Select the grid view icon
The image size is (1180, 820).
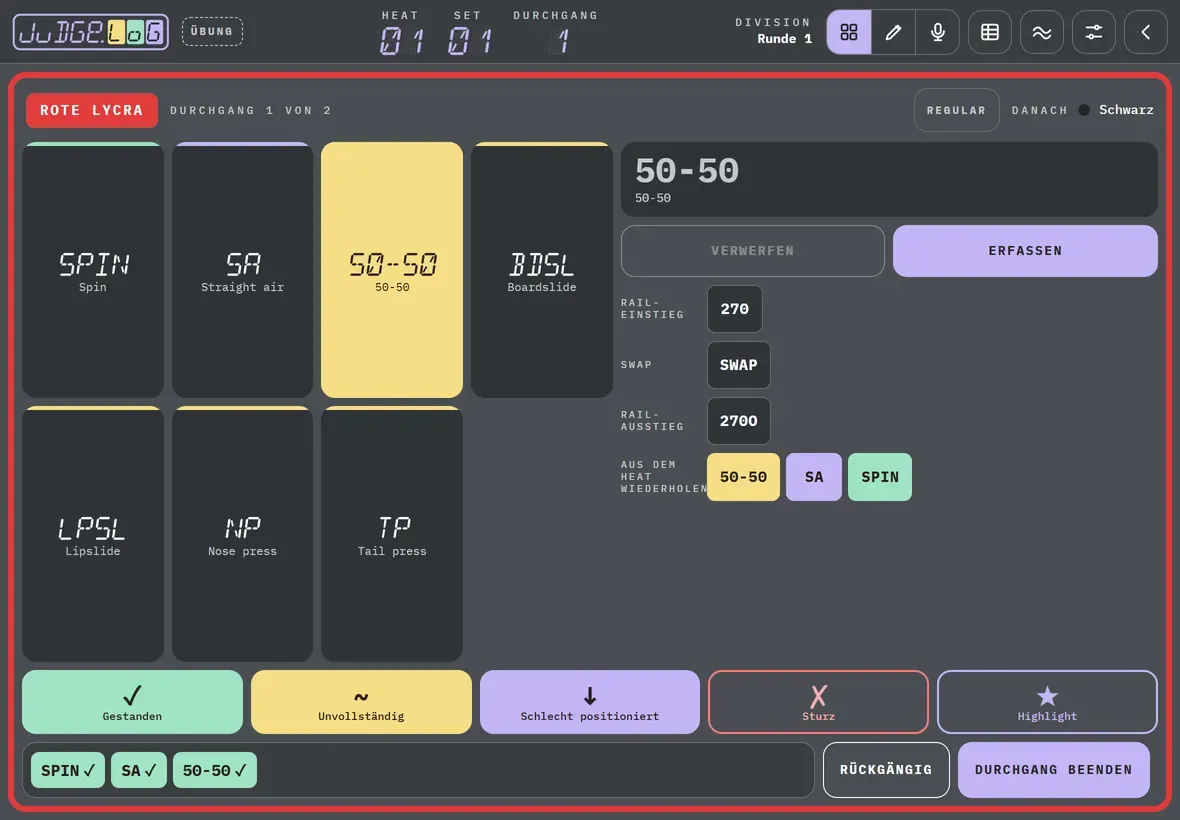[849, 32]
